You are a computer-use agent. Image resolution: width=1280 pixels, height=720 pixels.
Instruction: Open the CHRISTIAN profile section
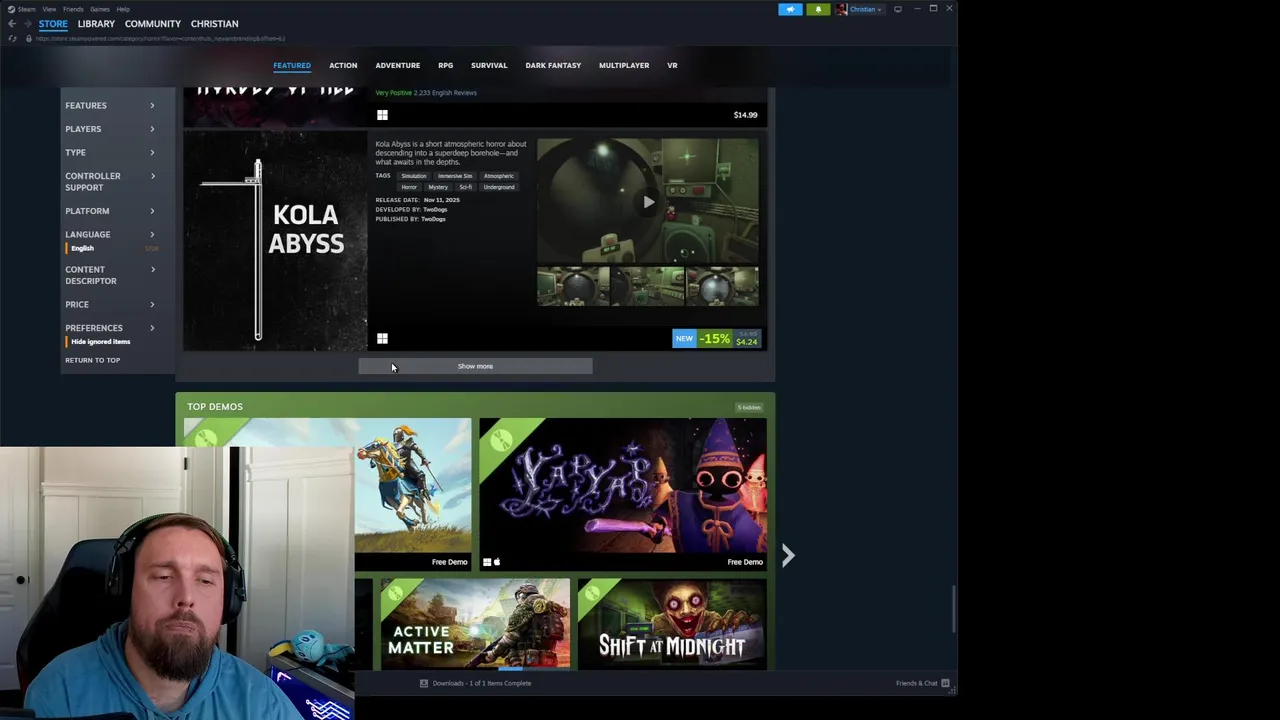(x=214, y=24)
